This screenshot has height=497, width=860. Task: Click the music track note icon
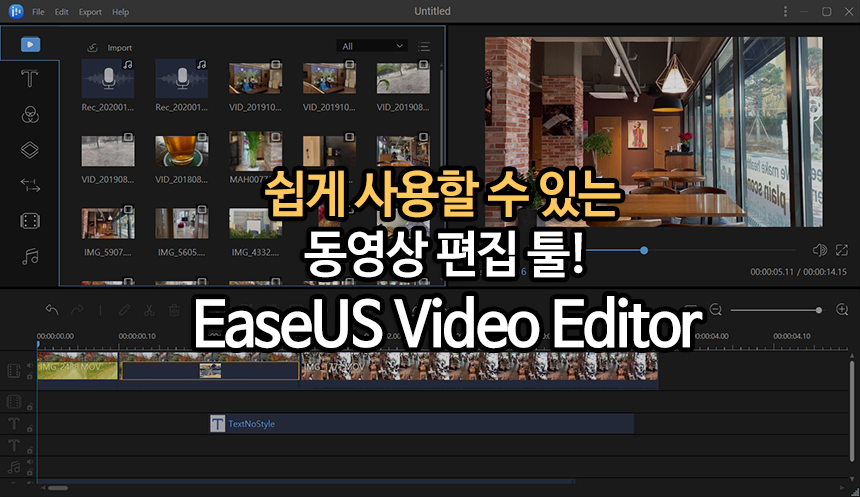point(14,467)
